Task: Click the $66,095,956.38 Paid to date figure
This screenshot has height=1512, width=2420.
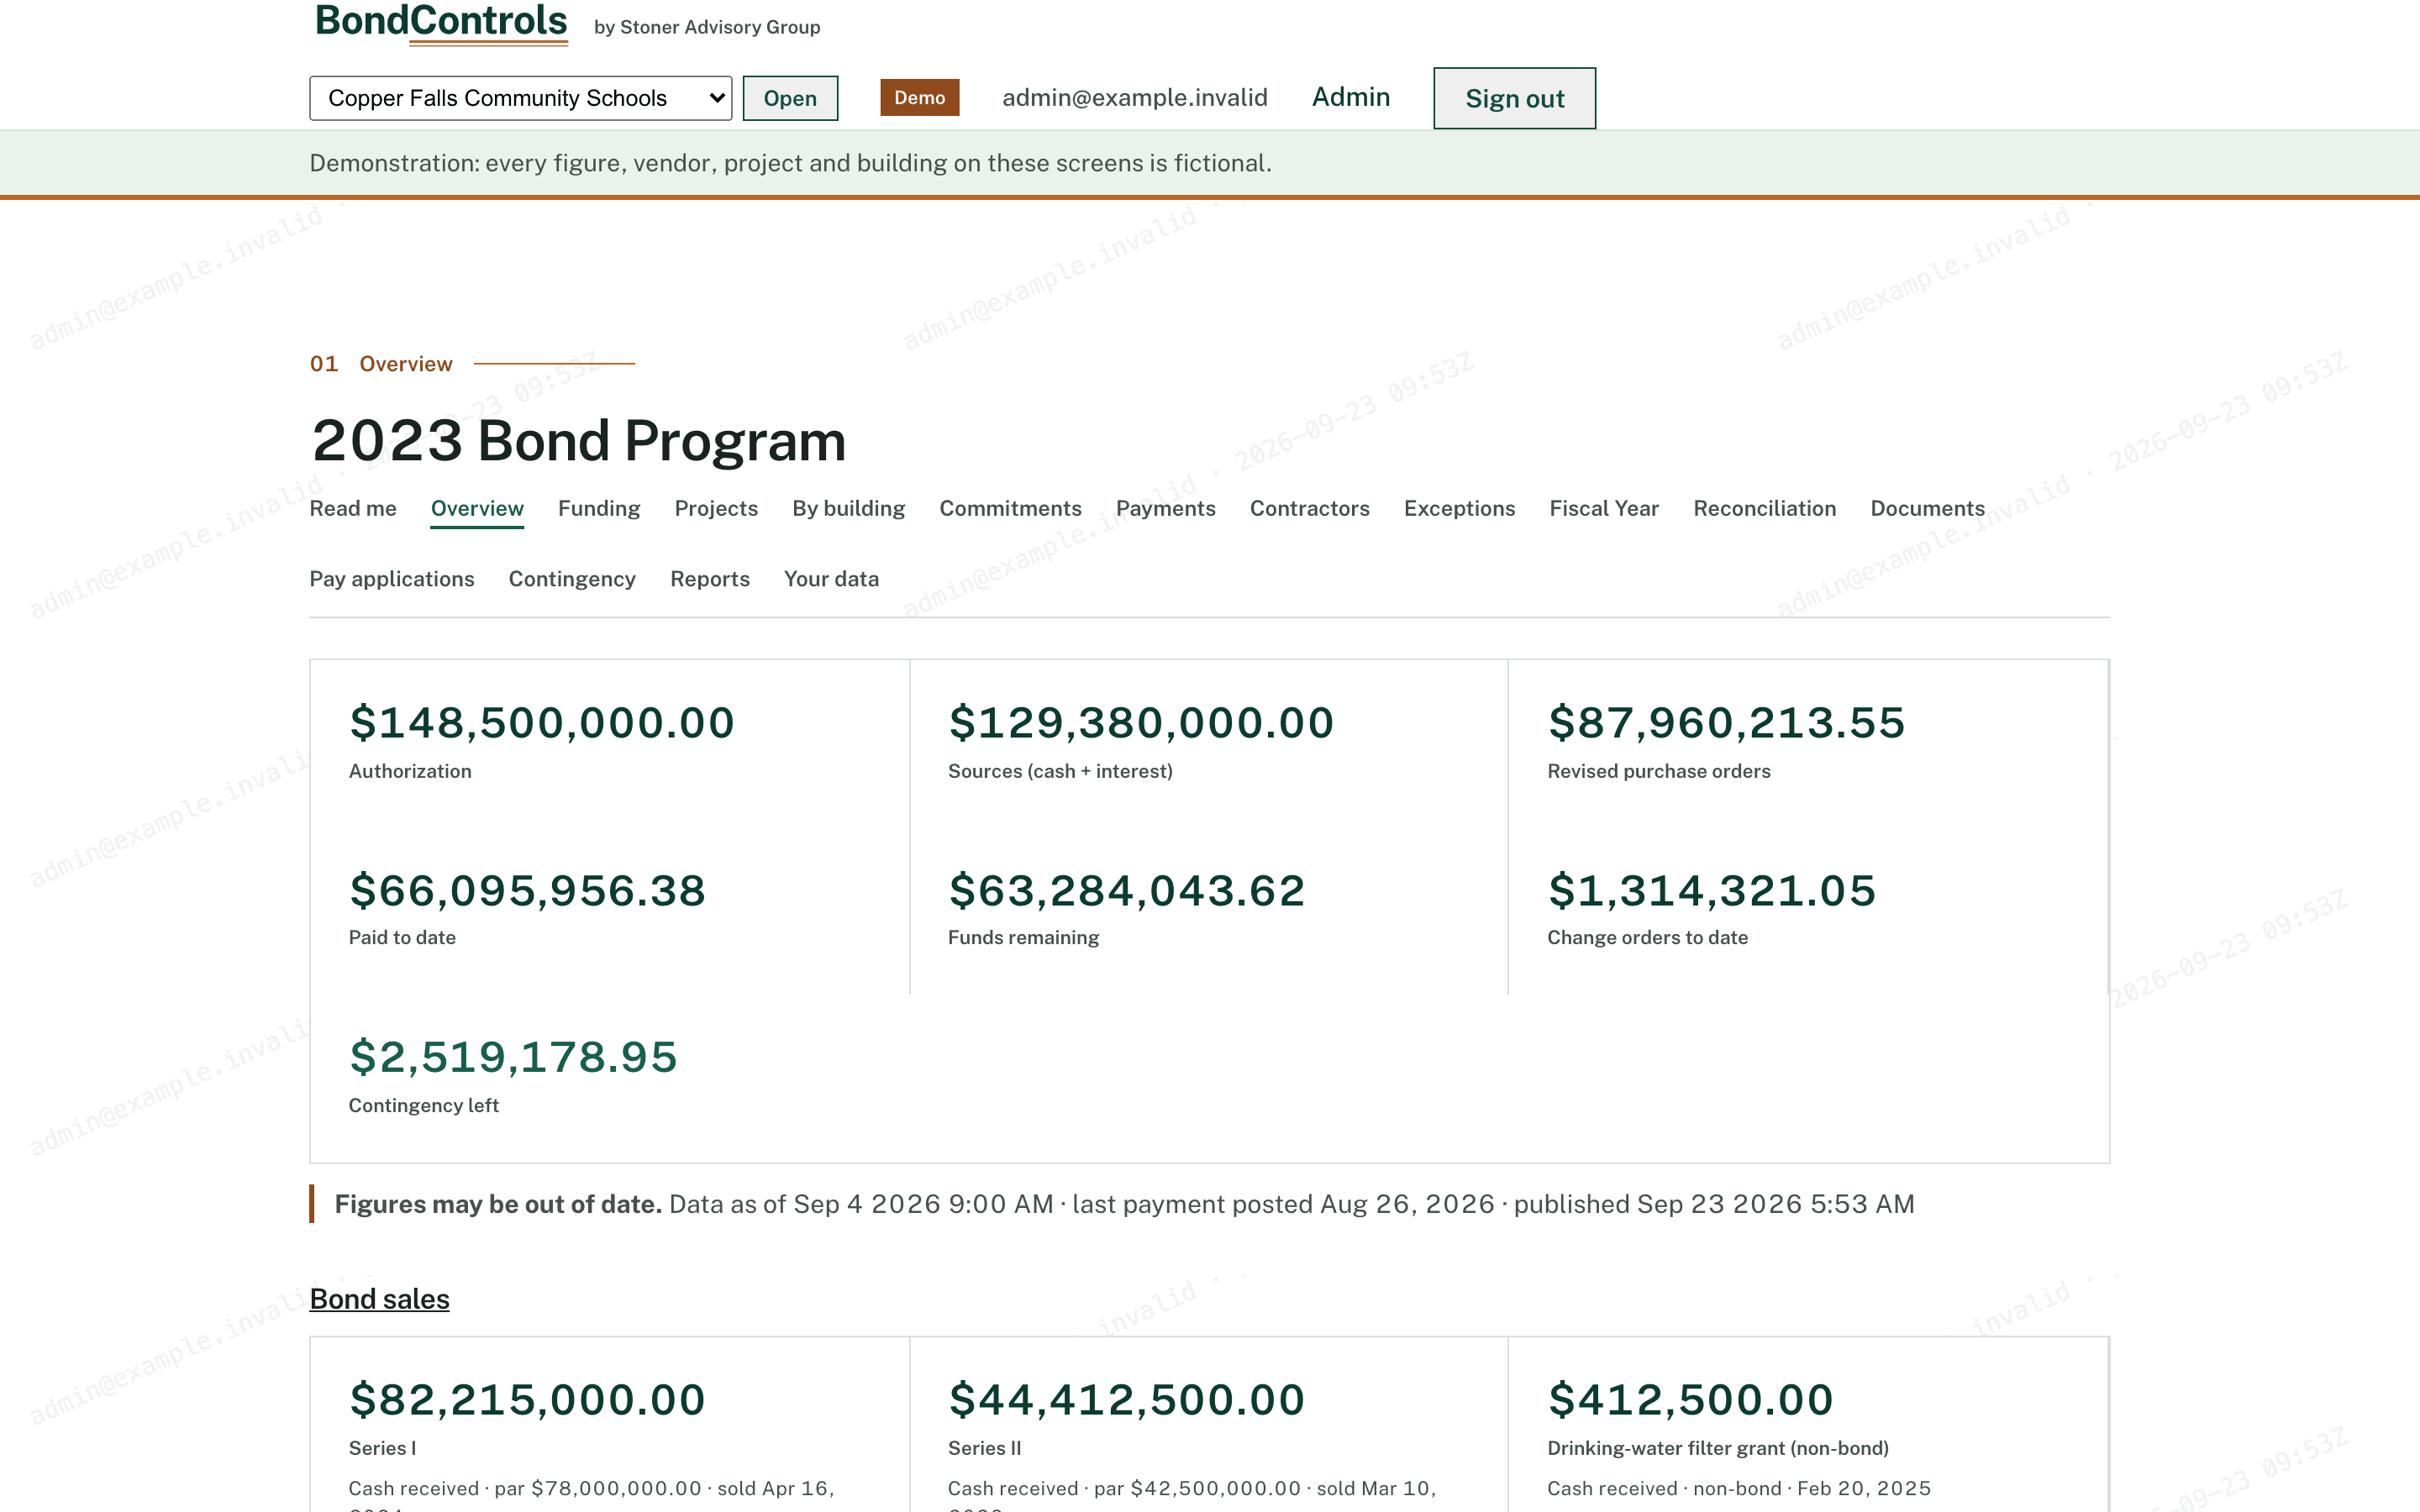Action: (527, 890)
